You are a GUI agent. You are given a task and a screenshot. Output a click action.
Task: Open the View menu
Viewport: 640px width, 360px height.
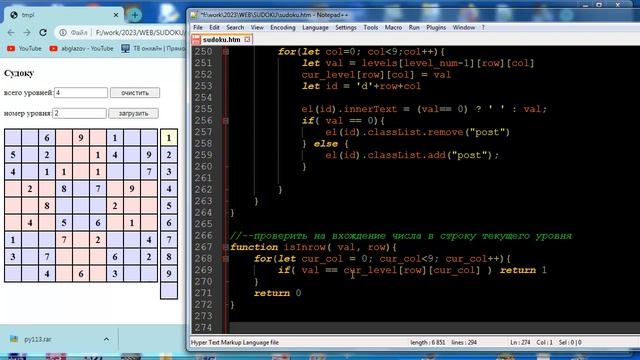tap(257, 27)
